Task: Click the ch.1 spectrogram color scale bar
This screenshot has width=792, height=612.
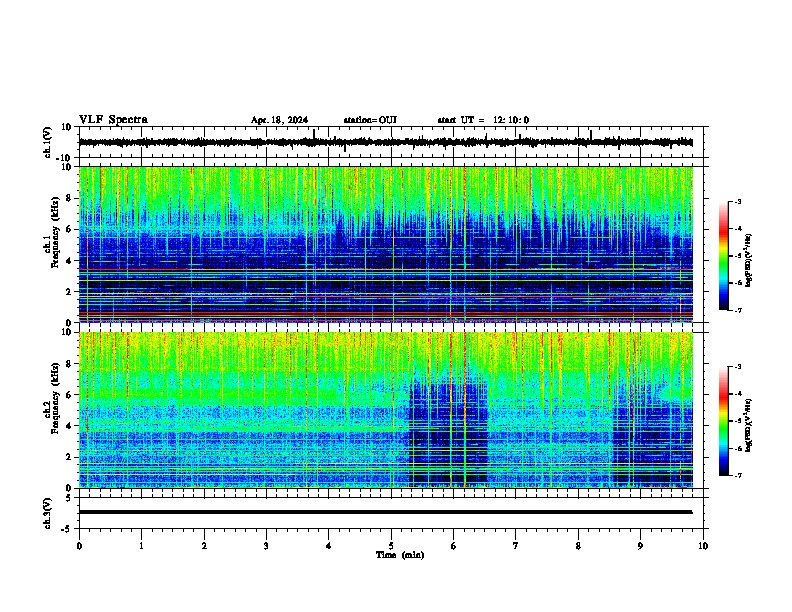Action: (724, 256)
